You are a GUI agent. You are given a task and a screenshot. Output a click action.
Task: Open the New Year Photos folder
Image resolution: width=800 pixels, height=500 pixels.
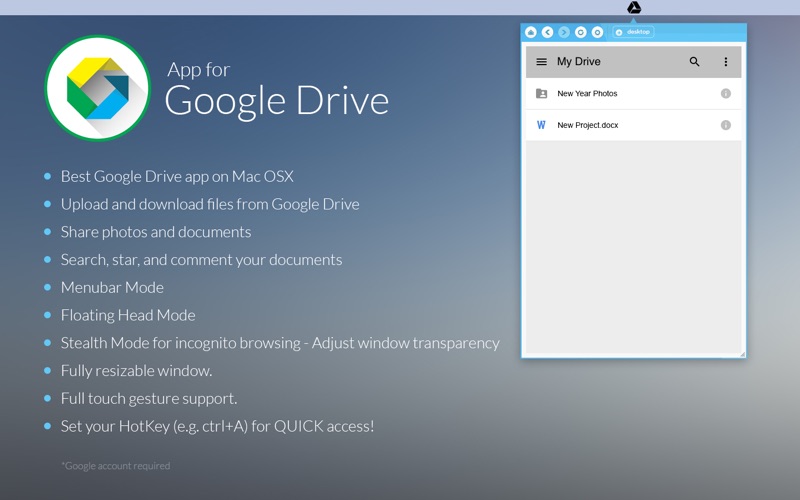[633, 93]
